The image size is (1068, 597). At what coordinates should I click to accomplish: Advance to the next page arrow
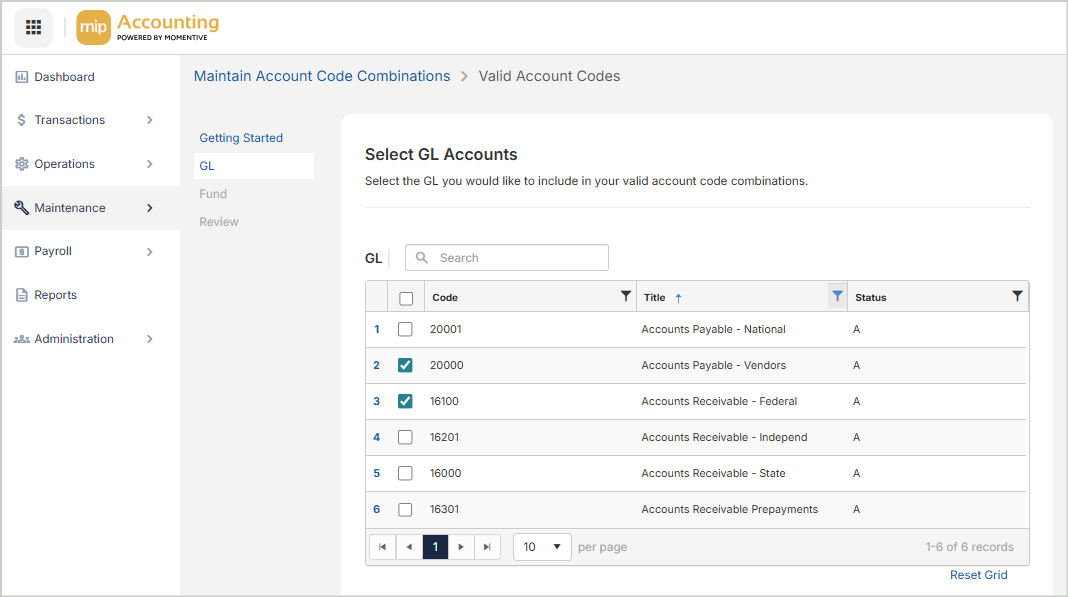coord(461,547)
